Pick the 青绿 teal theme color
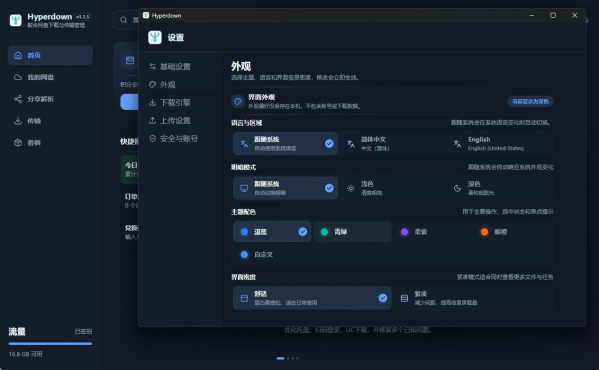 tap(352, 232)
